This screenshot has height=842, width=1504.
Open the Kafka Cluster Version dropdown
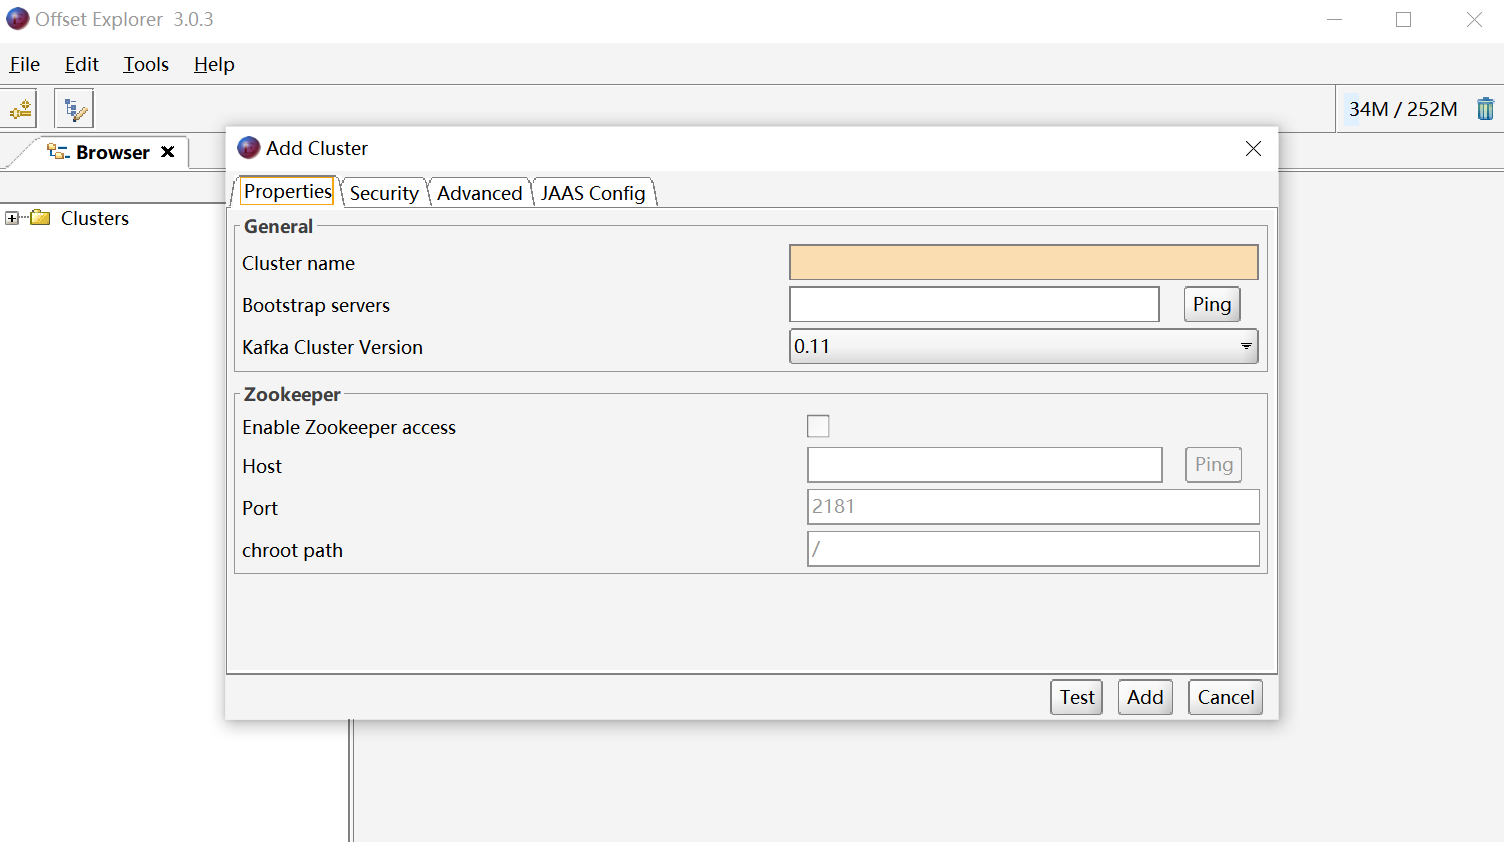[x=1024, y=346]
